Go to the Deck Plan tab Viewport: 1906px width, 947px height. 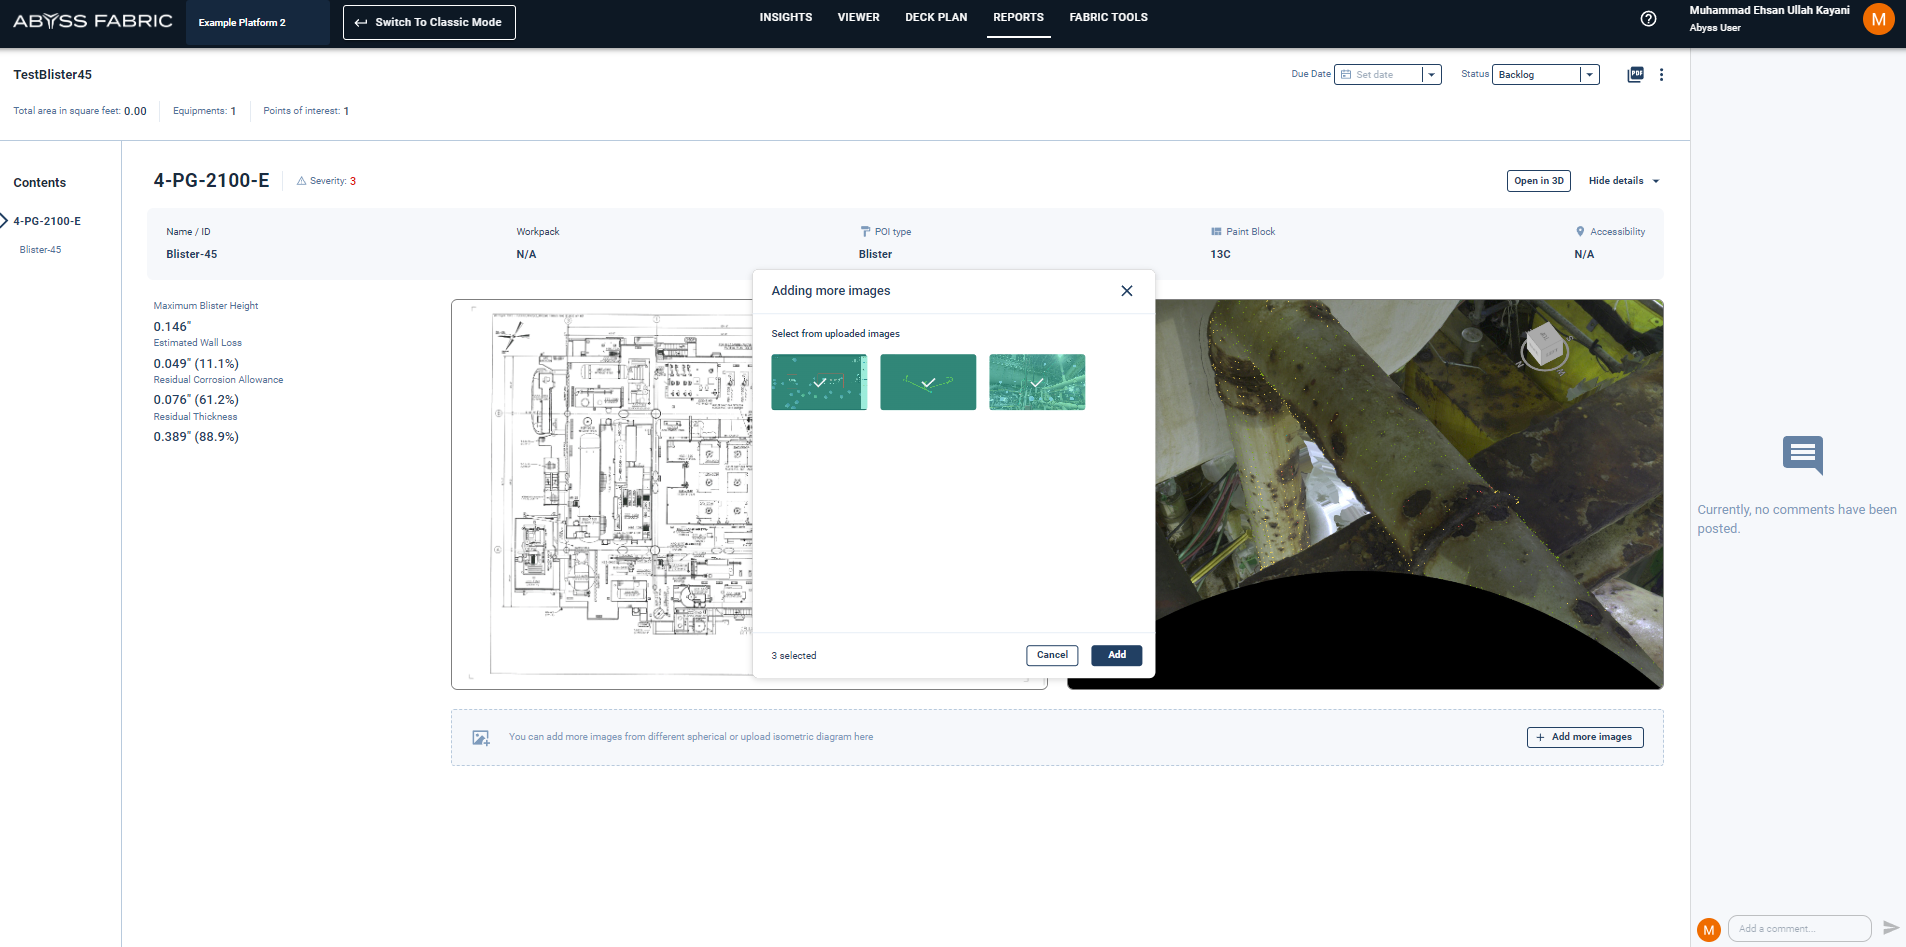click(x=936, y=18)
